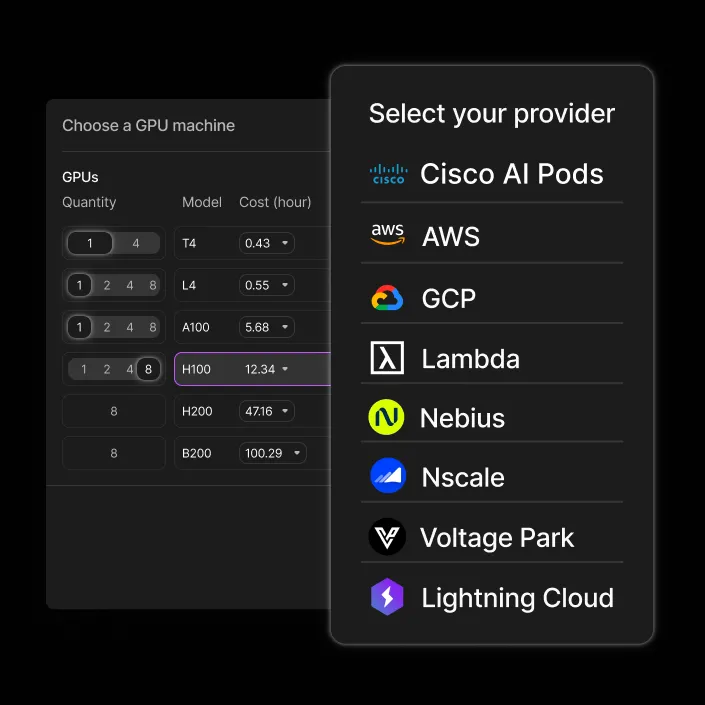Choose Voltage Park as provider
The width and height of the screenshot is (705, 705).
point(492,537)
